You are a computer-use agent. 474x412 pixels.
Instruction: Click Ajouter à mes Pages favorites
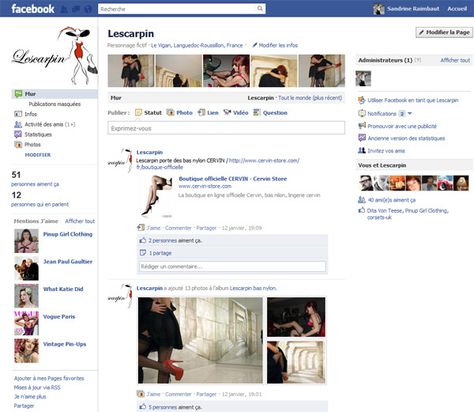pyautogui.click(x=49, y=378)
